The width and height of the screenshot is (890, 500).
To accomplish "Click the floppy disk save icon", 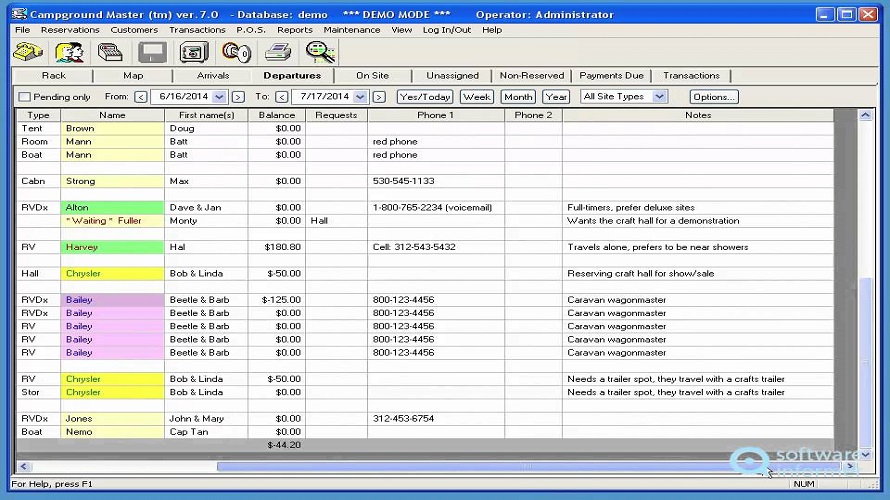I will click(x=152, y=52).
